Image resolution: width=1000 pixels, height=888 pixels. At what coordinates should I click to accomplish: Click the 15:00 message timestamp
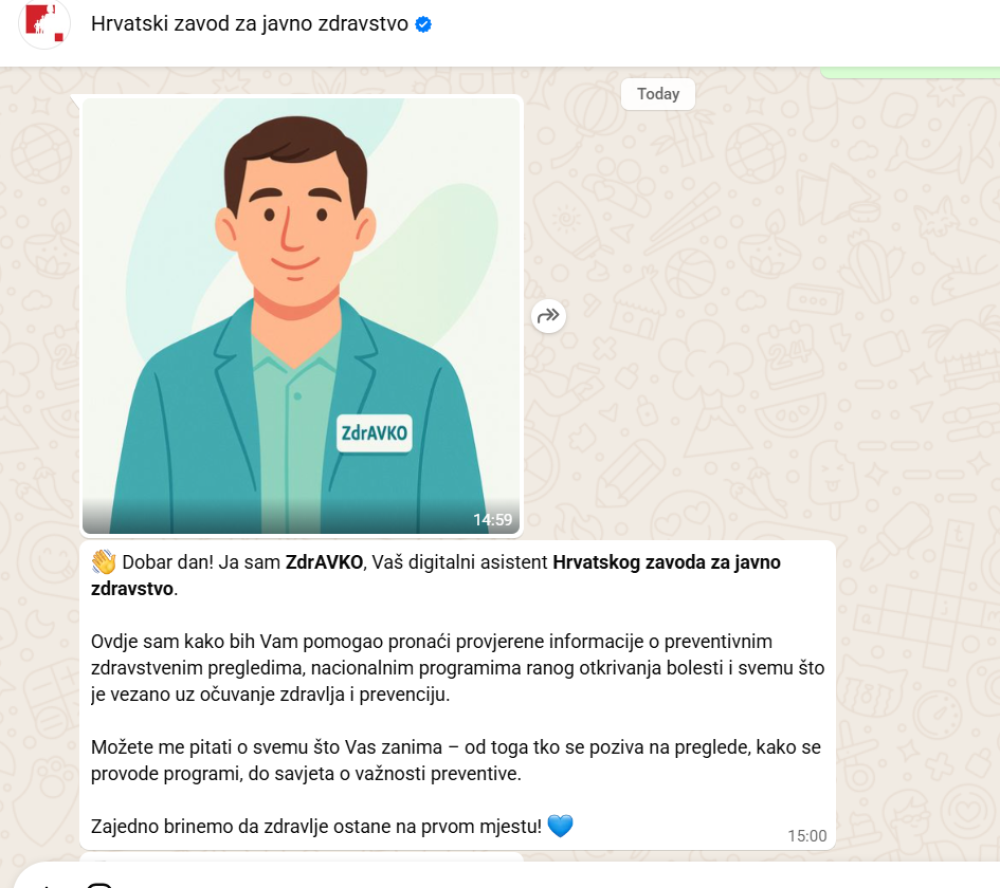pyautogui.click(x=807, y=836)
